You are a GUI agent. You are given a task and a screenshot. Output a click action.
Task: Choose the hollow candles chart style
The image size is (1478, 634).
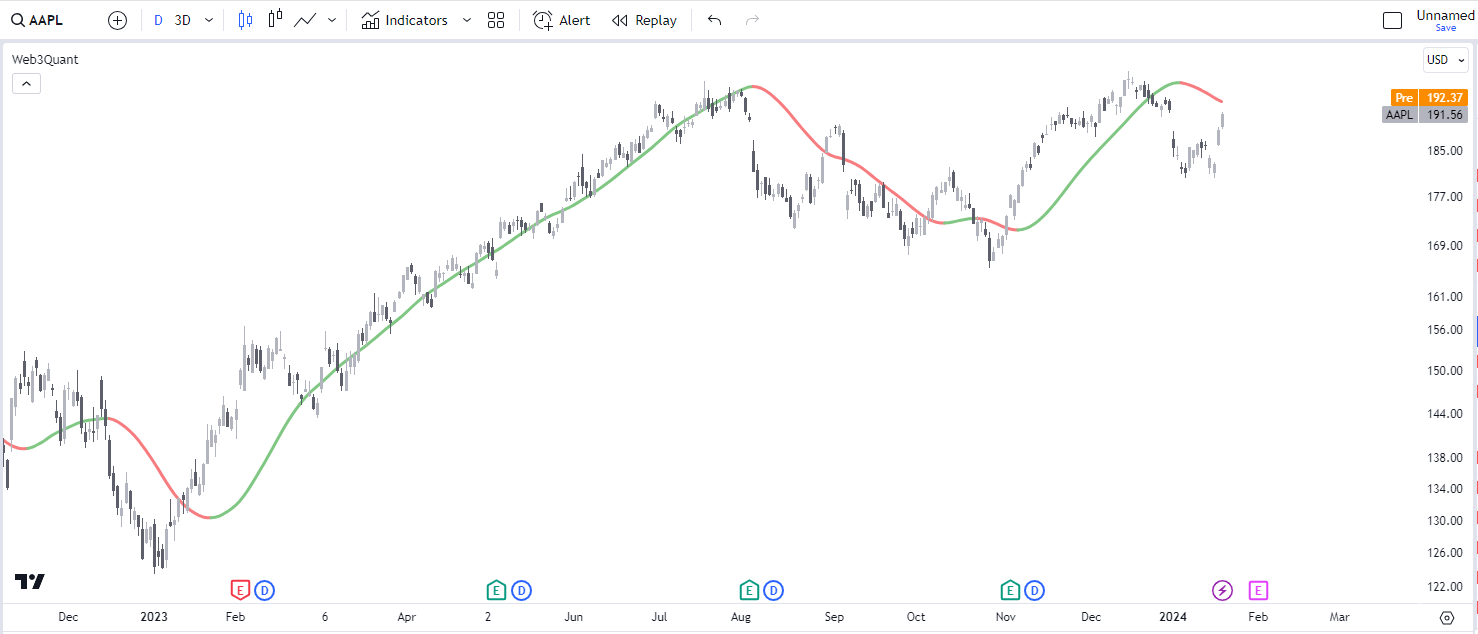pyautogui.click(x=276, y=20)
